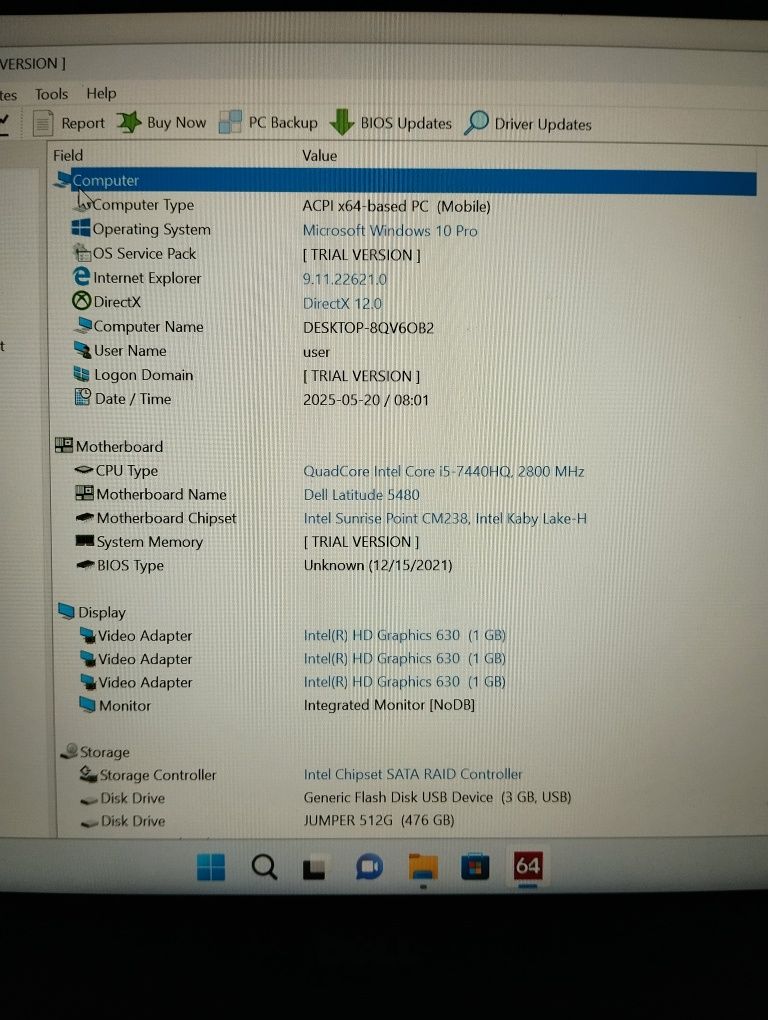Click the AIDA64 taskbar icon

click(x=527, y=866)
